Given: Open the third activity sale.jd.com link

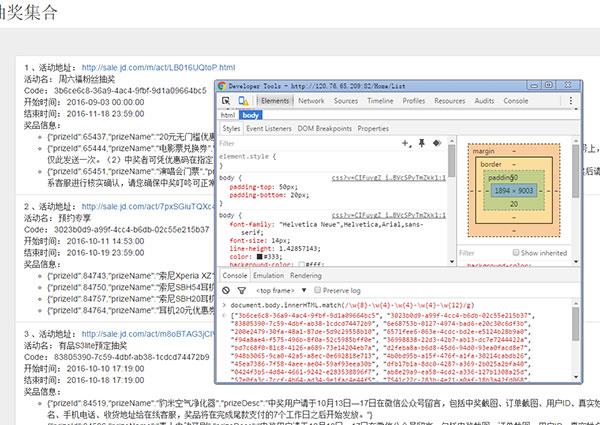Looking at the screenshot, I should click(148, 334).
